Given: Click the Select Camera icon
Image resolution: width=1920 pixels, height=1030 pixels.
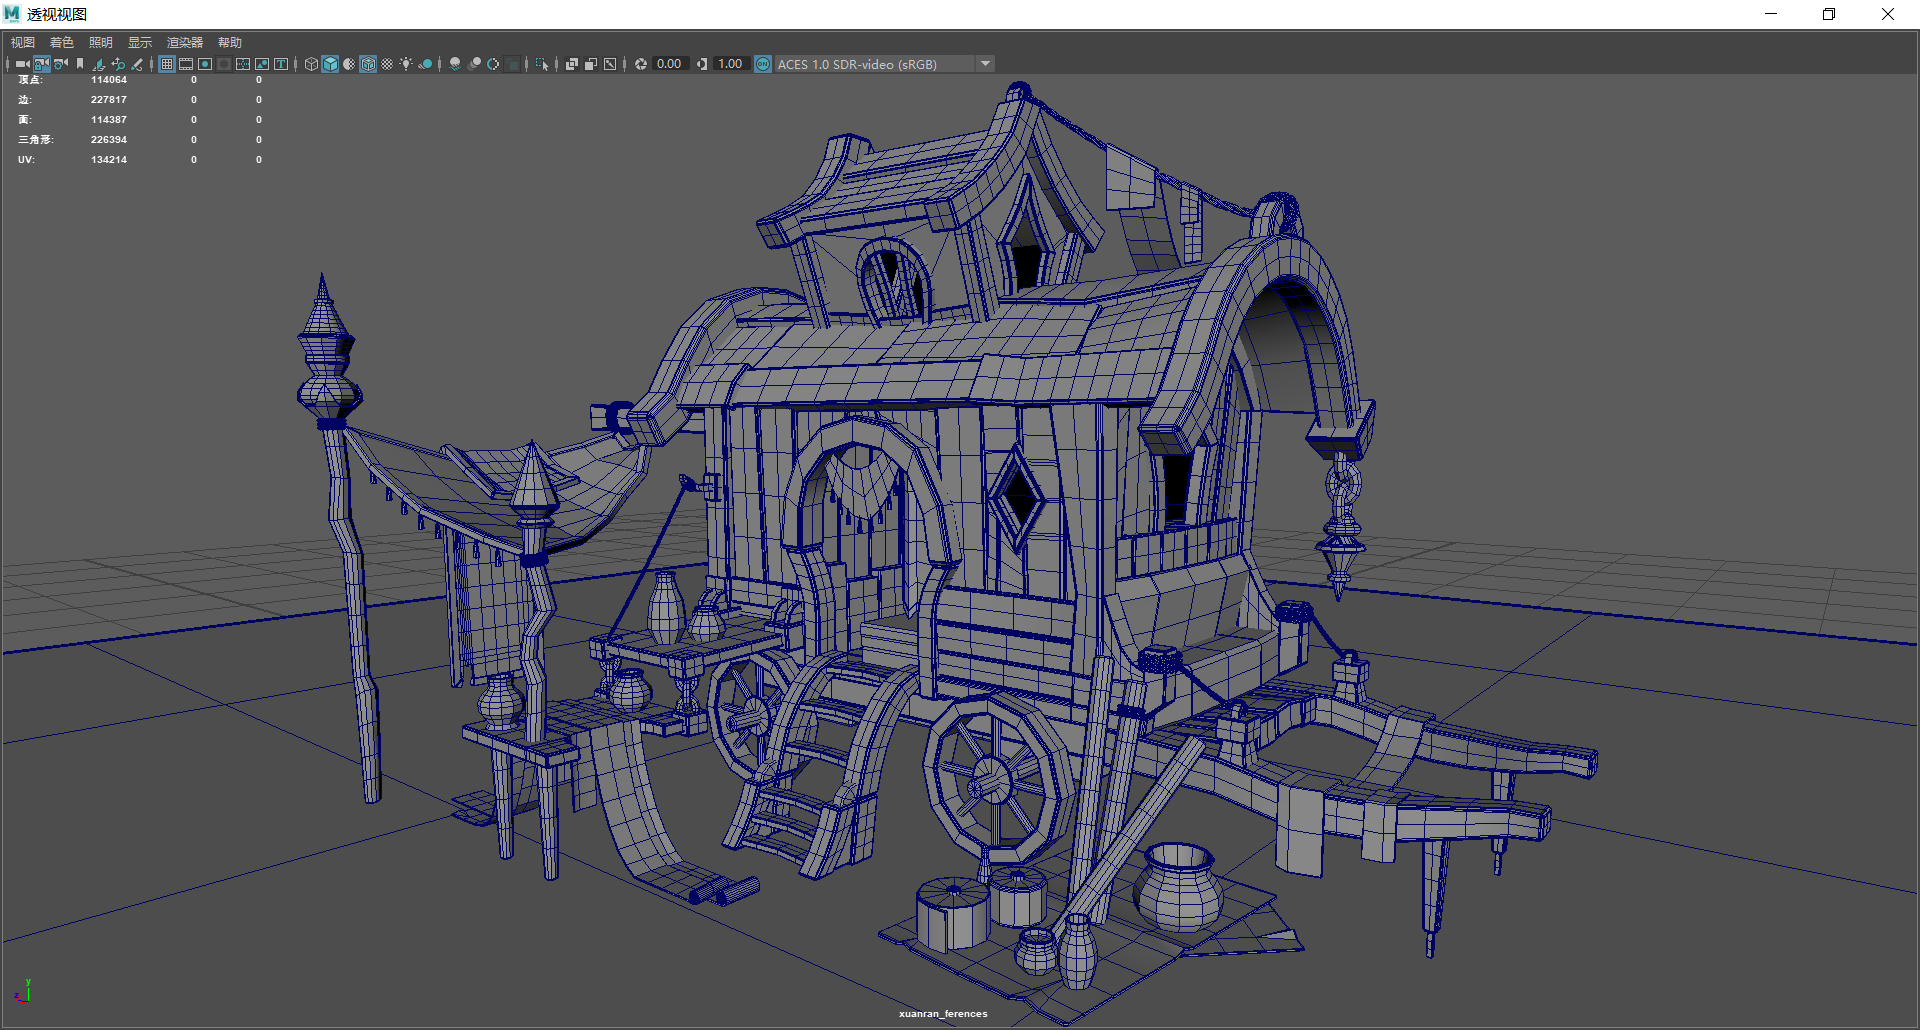Looking at the screenshot, I should pyautogui.click(x=22, y=64).
